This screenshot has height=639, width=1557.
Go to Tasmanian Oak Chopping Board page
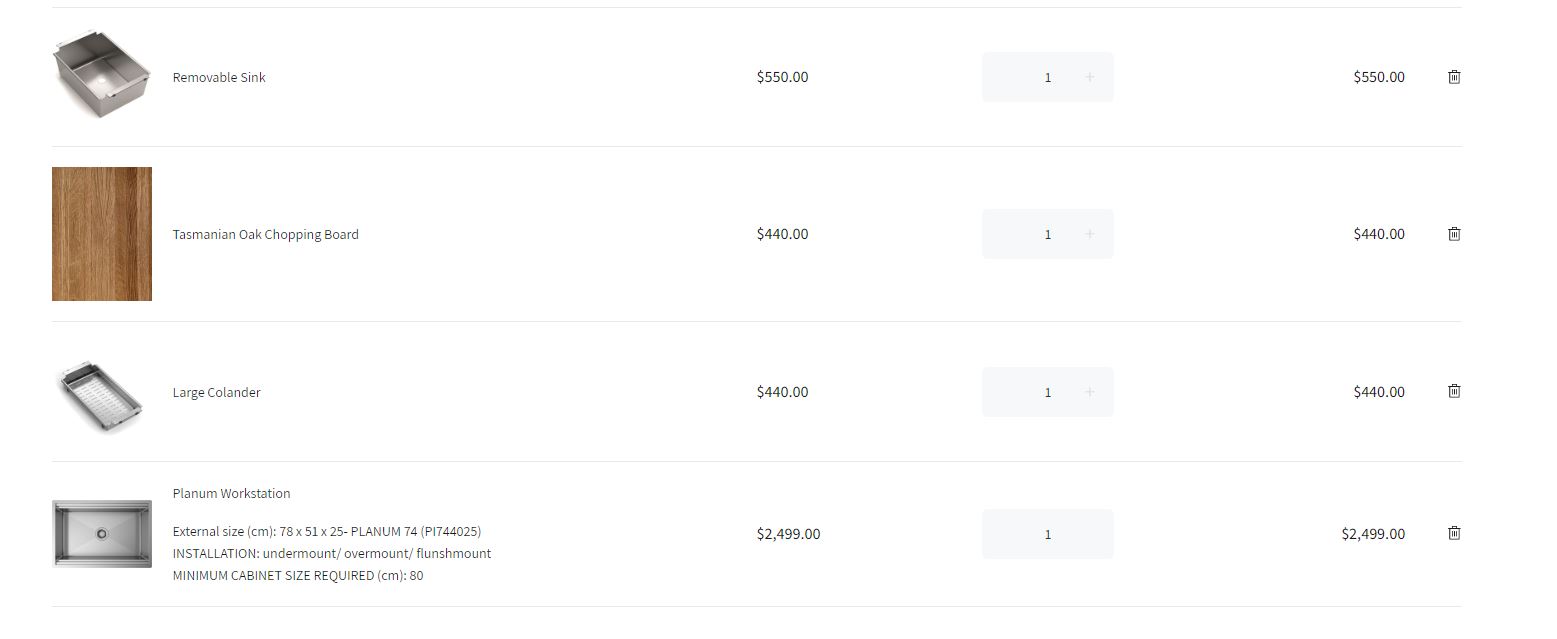(x=265, y=234)
